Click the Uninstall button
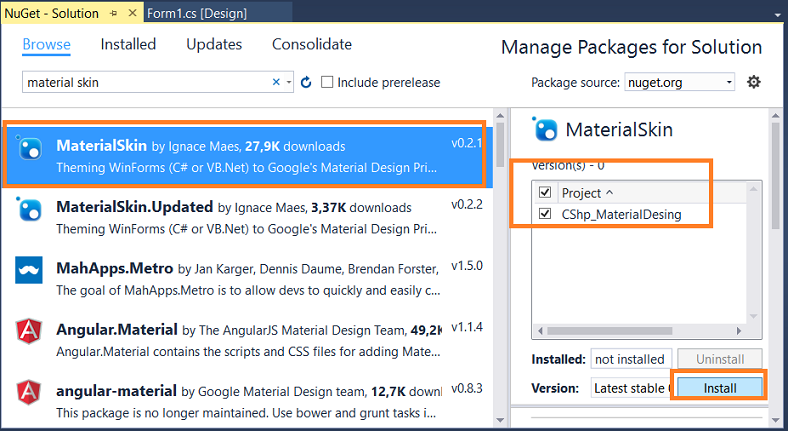This screenshot has width=788, height=431. point(720,359)
